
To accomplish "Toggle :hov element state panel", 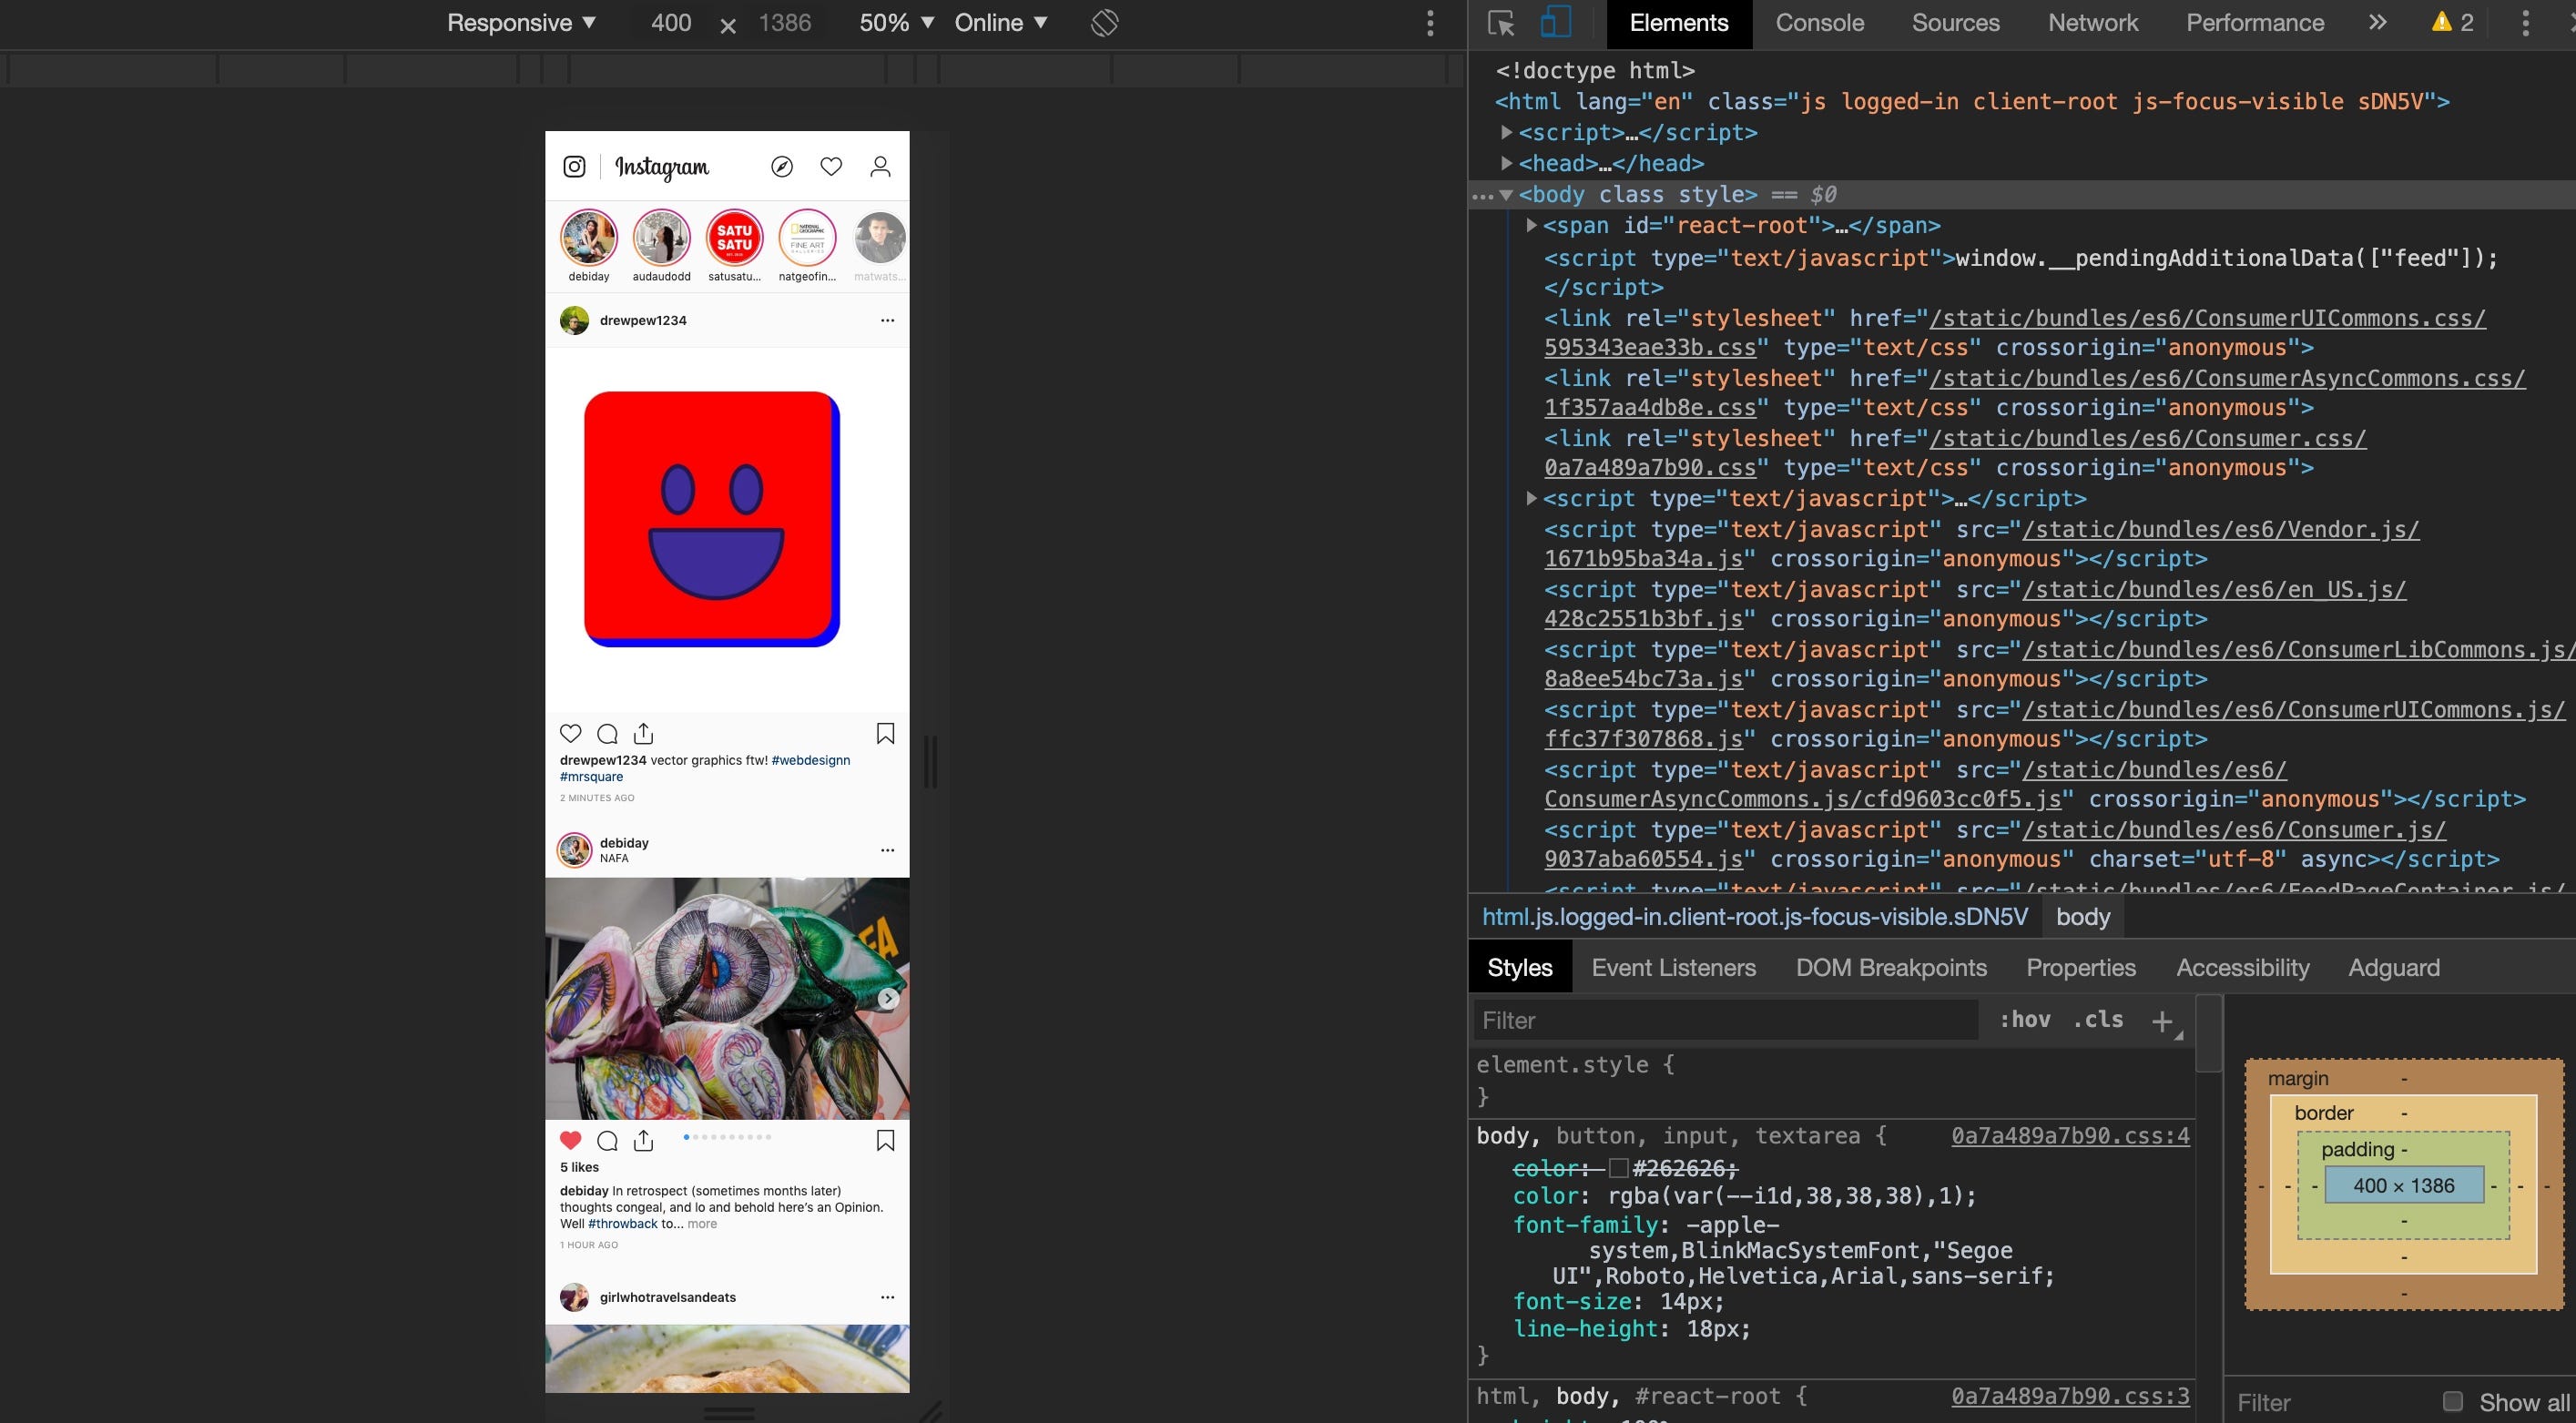I will pyautogui.click(x=2025, y=1019).
